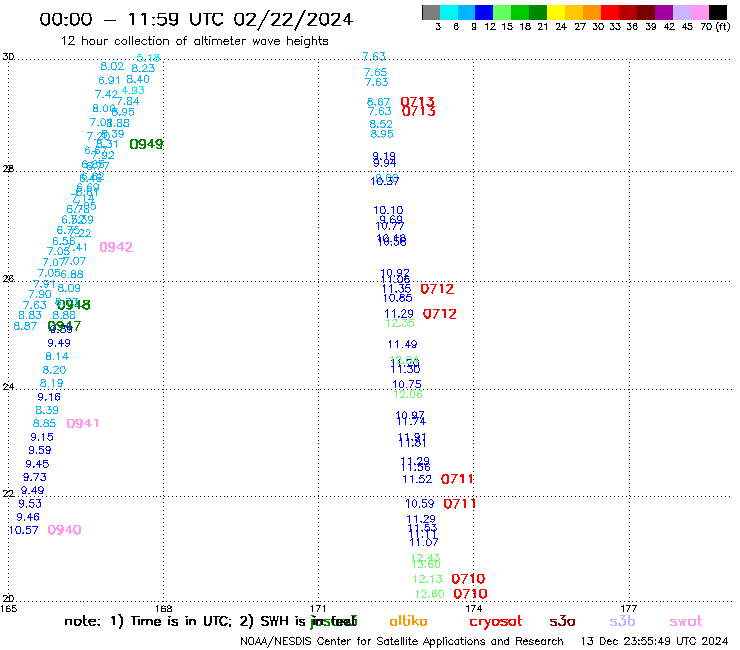This screenshot has height=650, width=740.
Task: Click the pink time label '0941'
Action: click(83, 423)
